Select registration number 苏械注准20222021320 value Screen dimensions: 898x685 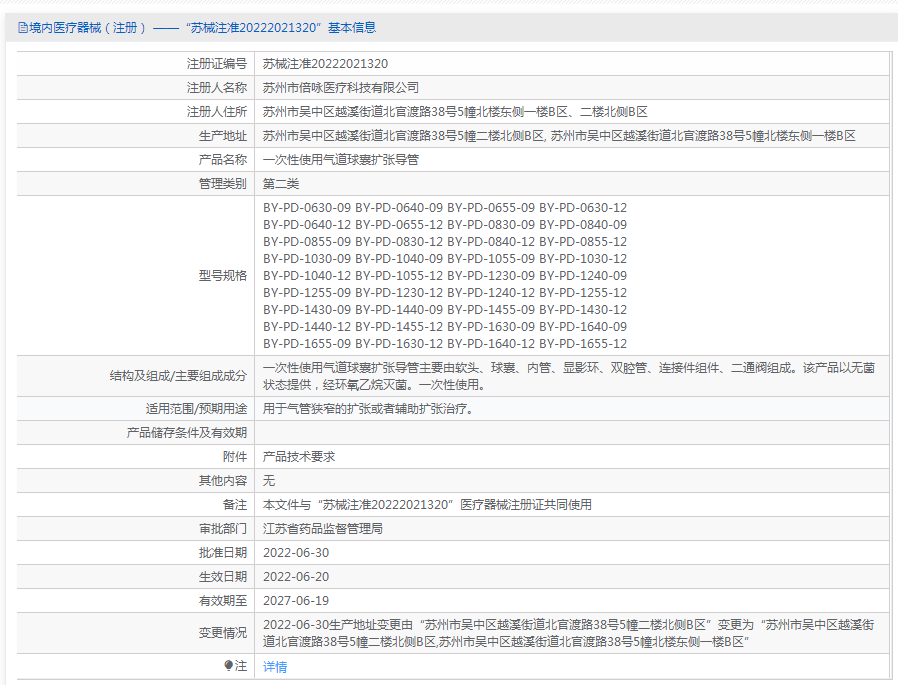[x=325, y=64]
